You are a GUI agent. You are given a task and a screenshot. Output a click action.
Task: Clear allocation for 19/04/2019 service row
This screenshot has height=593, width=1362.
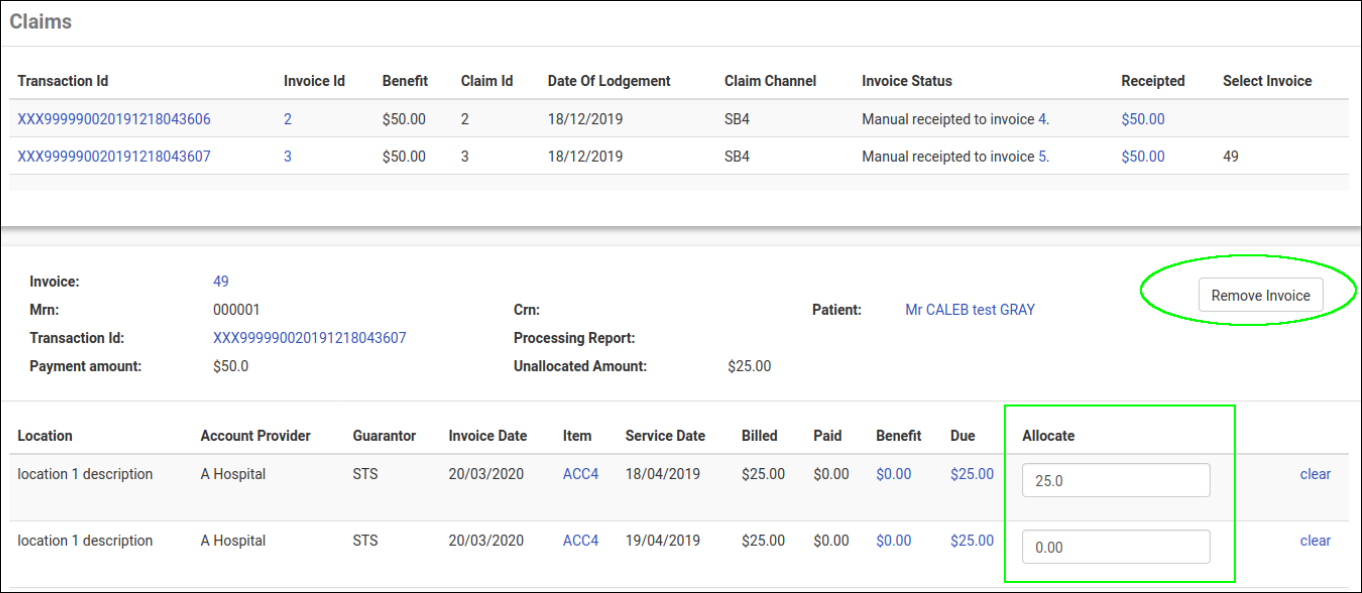click(x=1315, y=541)
